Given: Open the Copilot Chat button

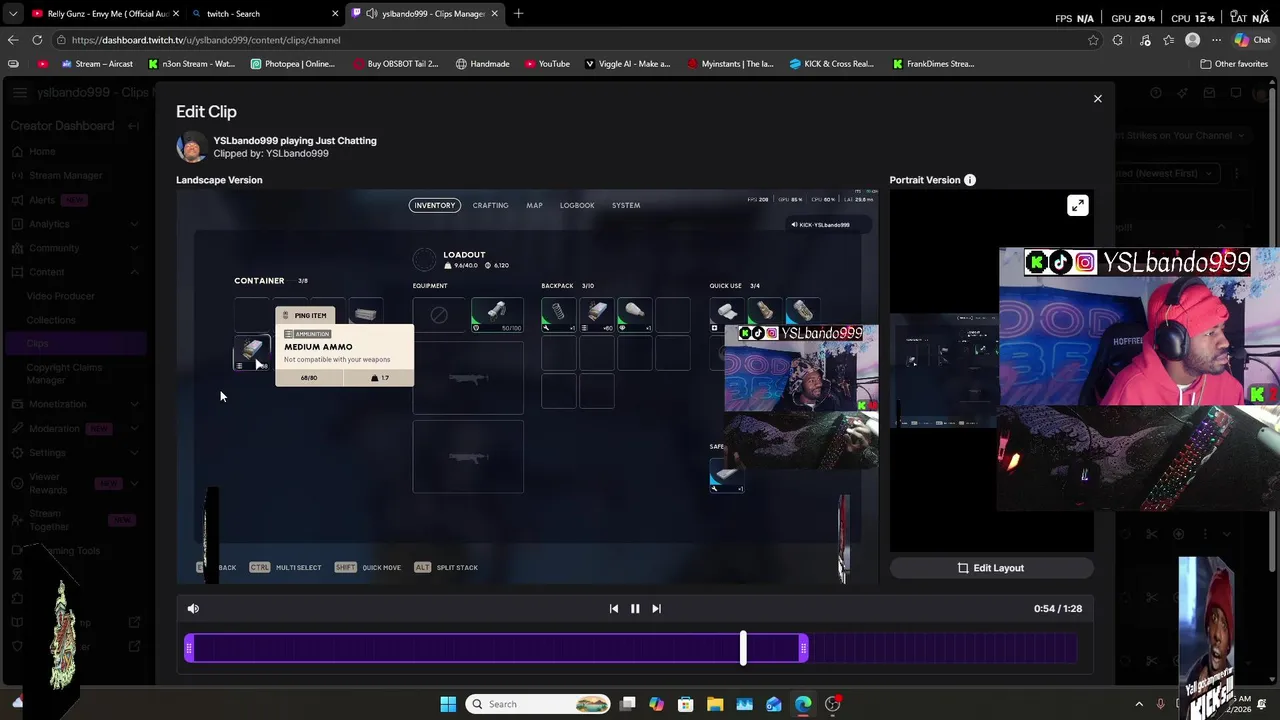Looking at the screenshot, I should point(1252,40).
